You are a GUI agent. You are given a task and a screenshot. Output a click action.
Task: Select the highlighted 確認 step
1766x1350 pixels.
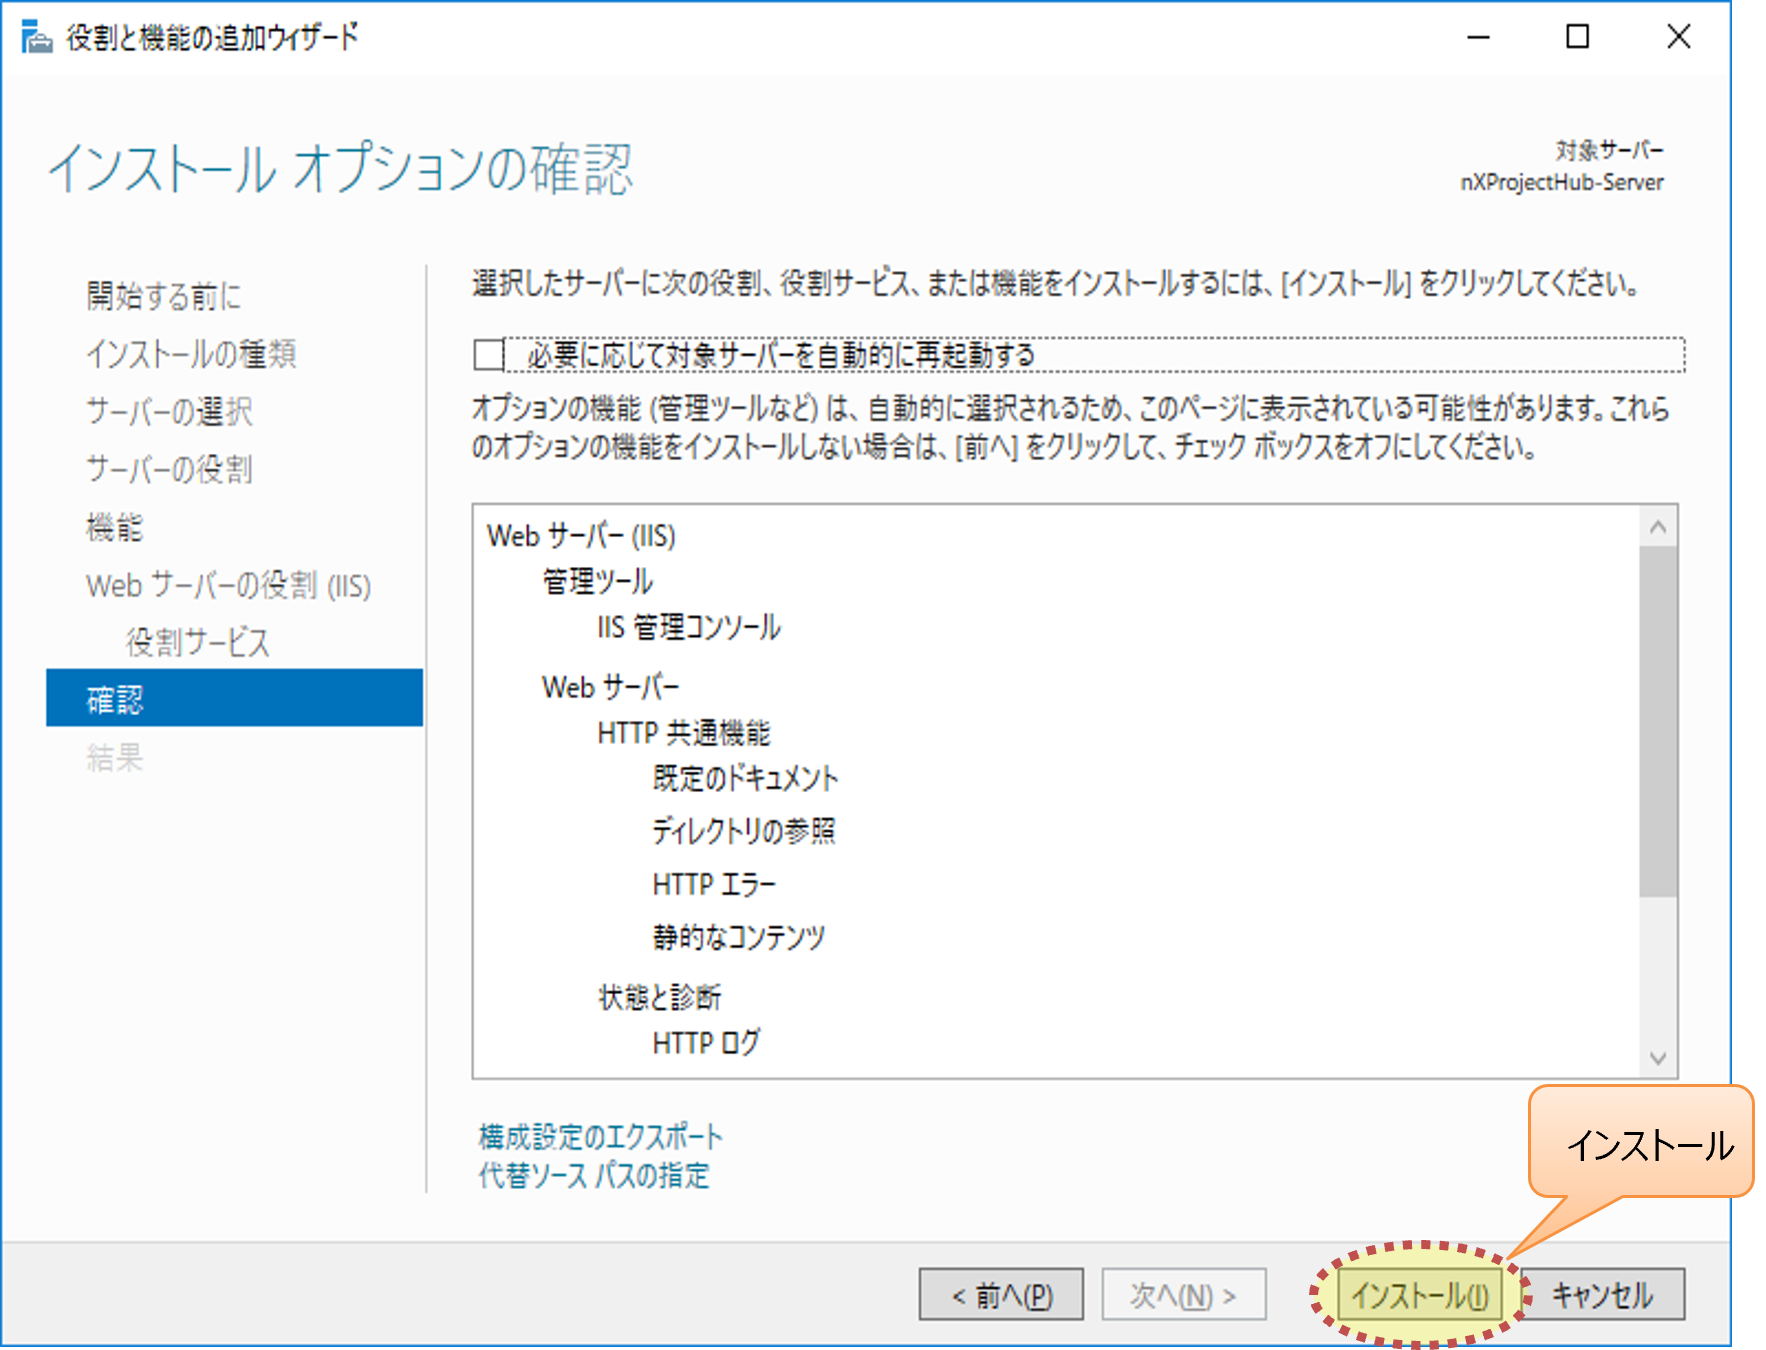(234, 698)
